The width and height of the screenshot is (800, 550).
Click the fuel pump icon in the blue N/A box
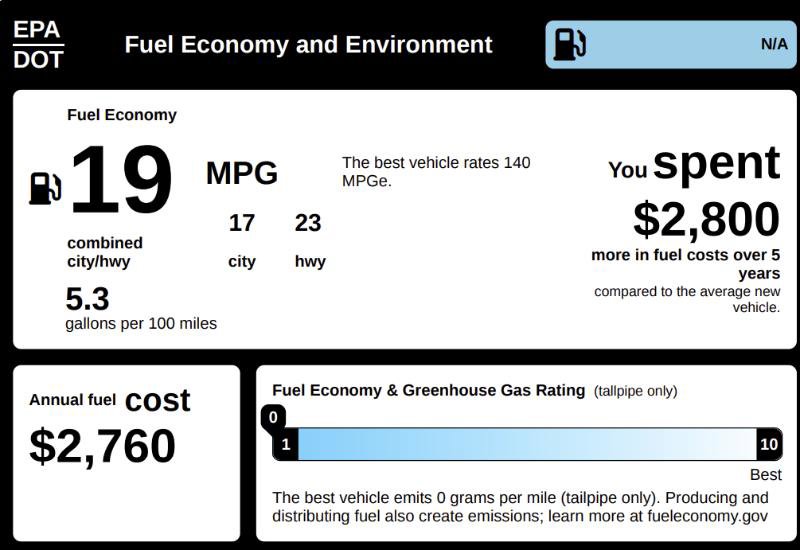click(x=570, y=44)
